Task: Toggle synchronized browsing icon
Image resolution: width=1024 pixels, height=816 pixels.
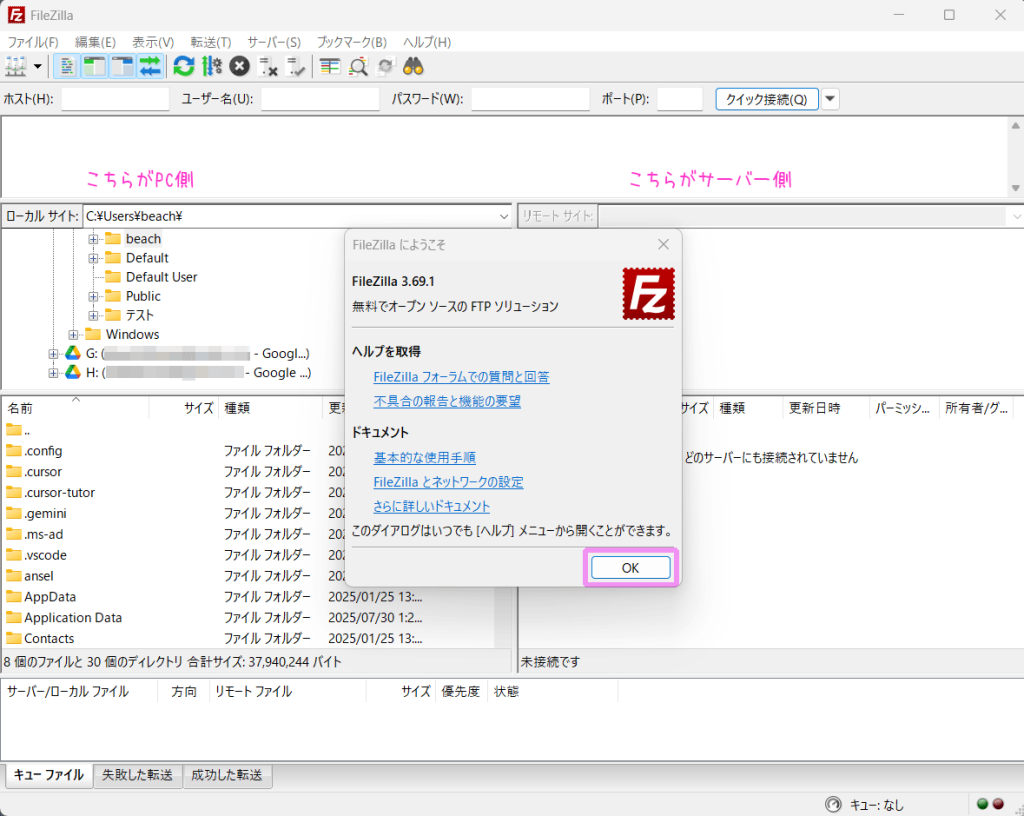Action: (x=386, y=67)
